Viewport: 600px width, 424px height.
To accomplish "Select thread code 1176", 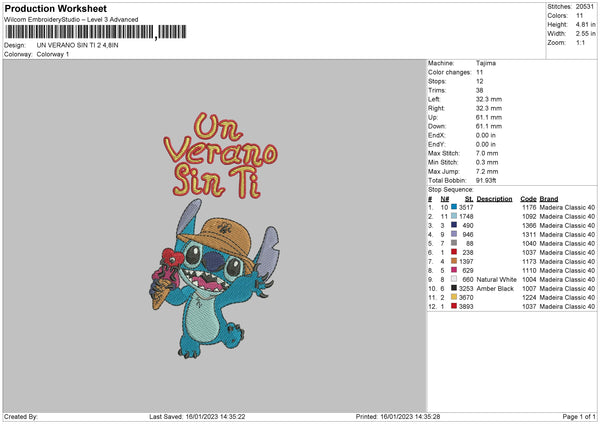I will 529,207.
